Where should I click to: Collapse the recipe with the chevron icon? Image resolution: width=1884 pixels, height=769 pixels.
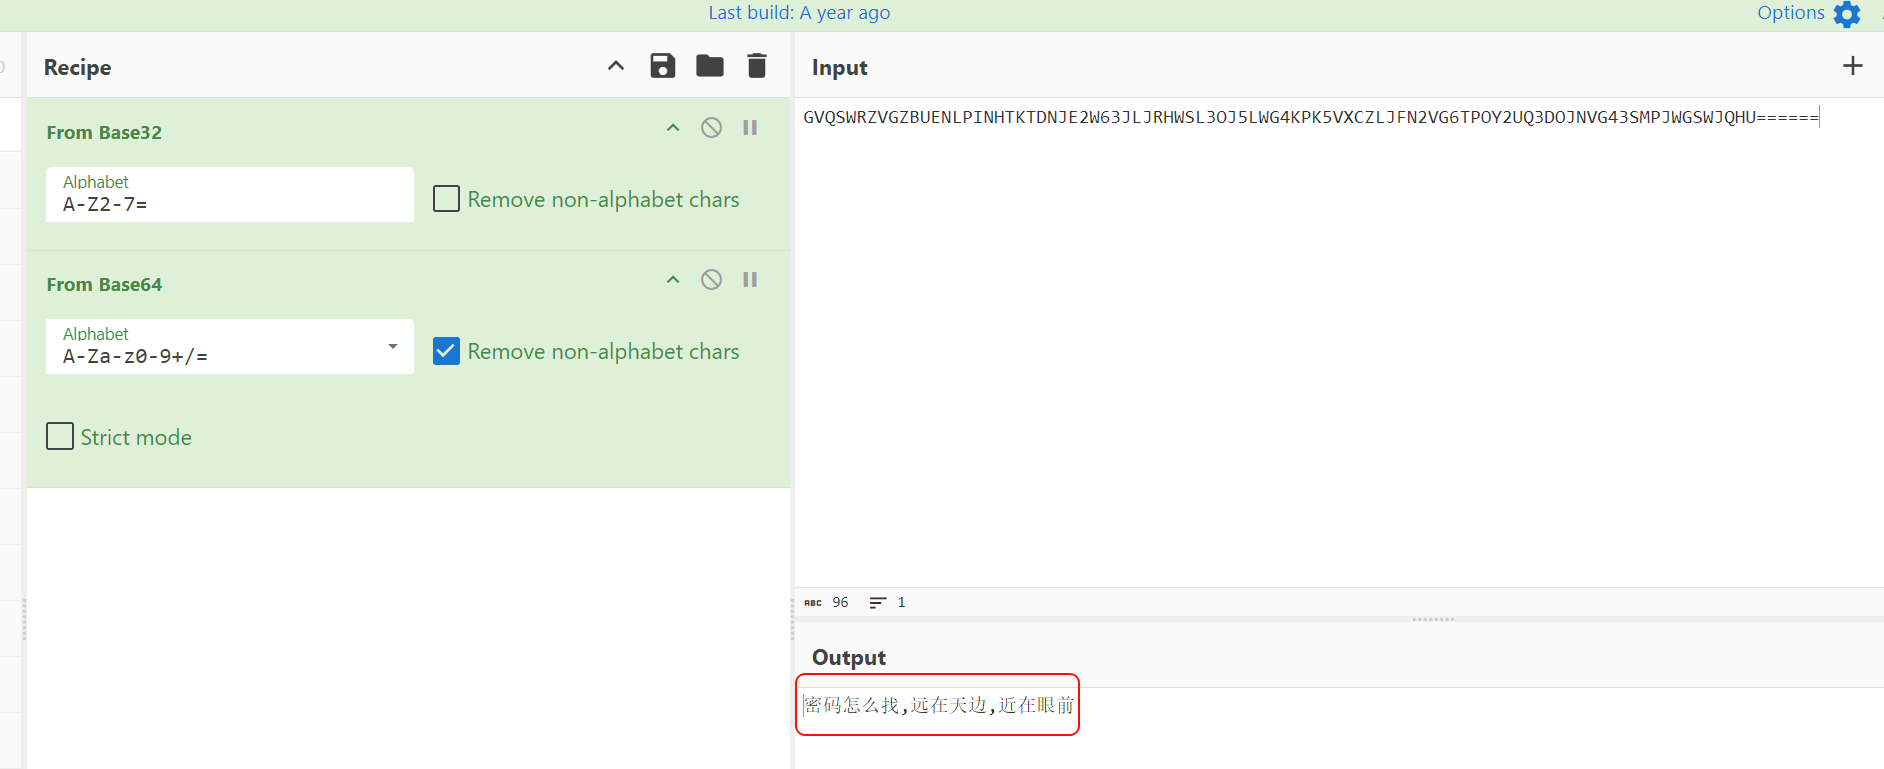click(616, 66)
